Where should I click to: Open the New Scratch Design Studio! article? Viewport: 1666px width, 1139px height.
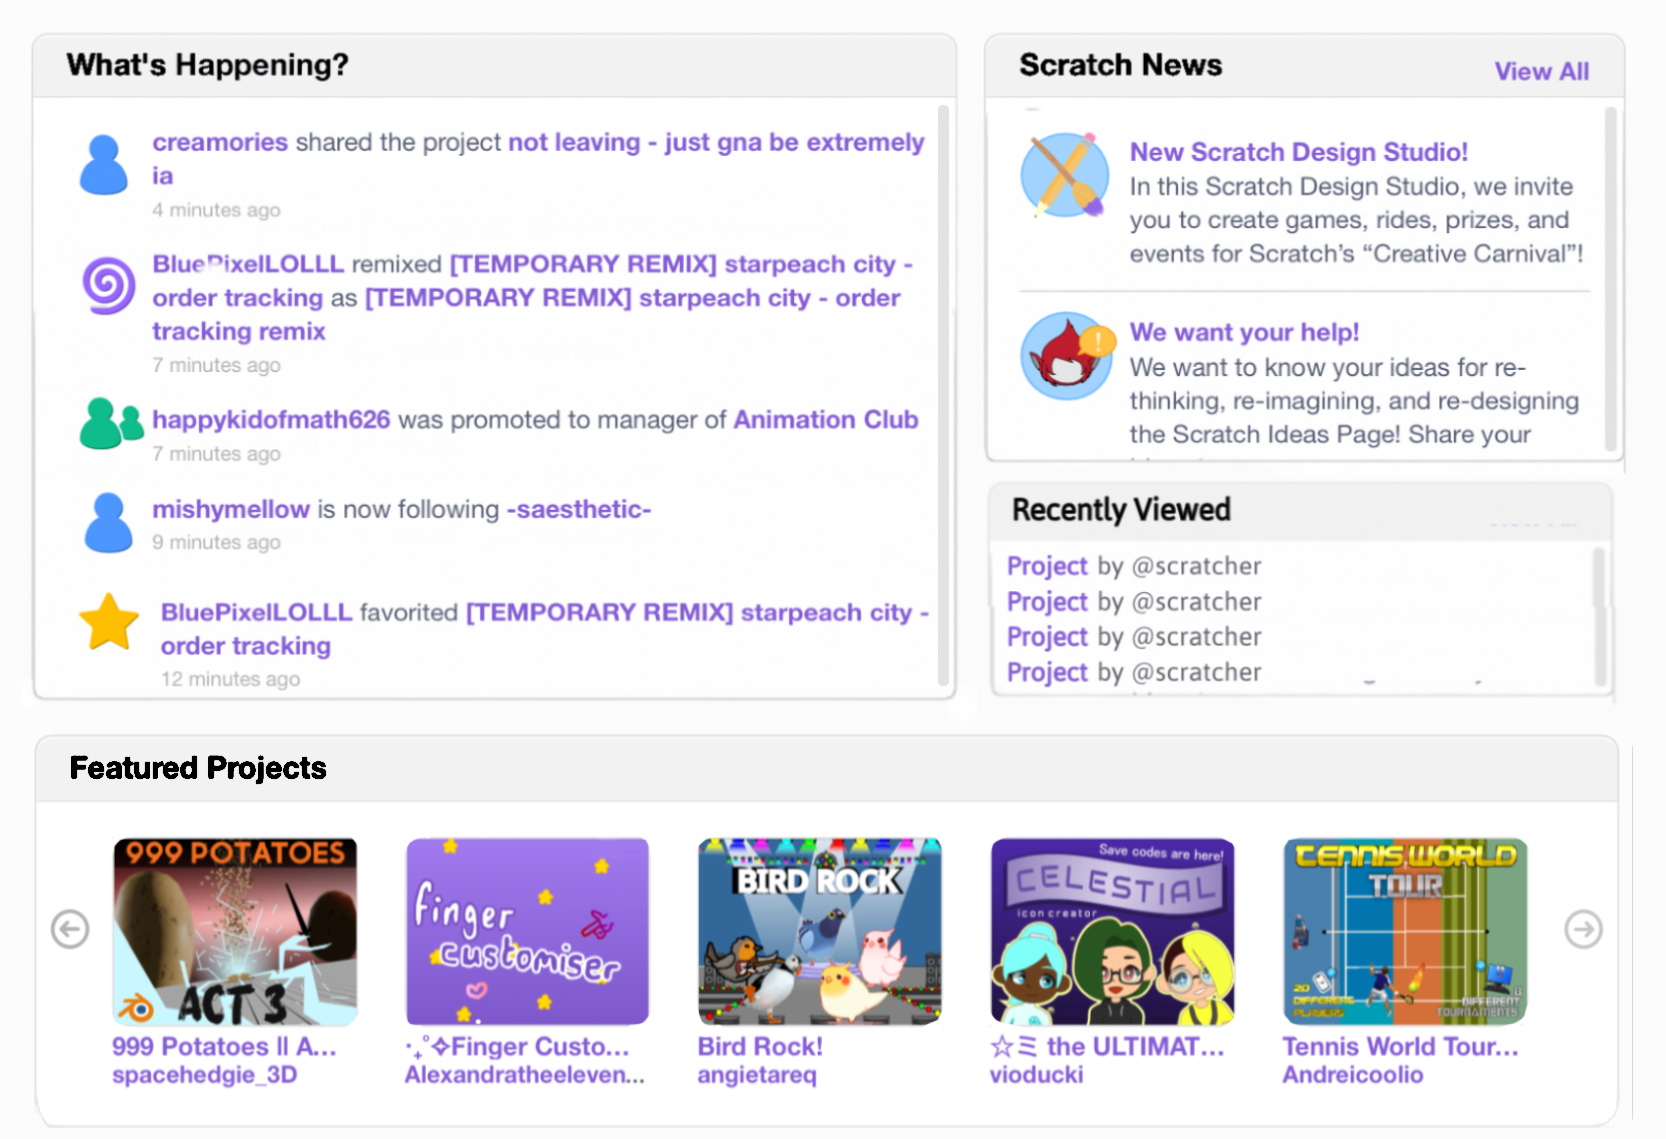tap(1298, 152)
